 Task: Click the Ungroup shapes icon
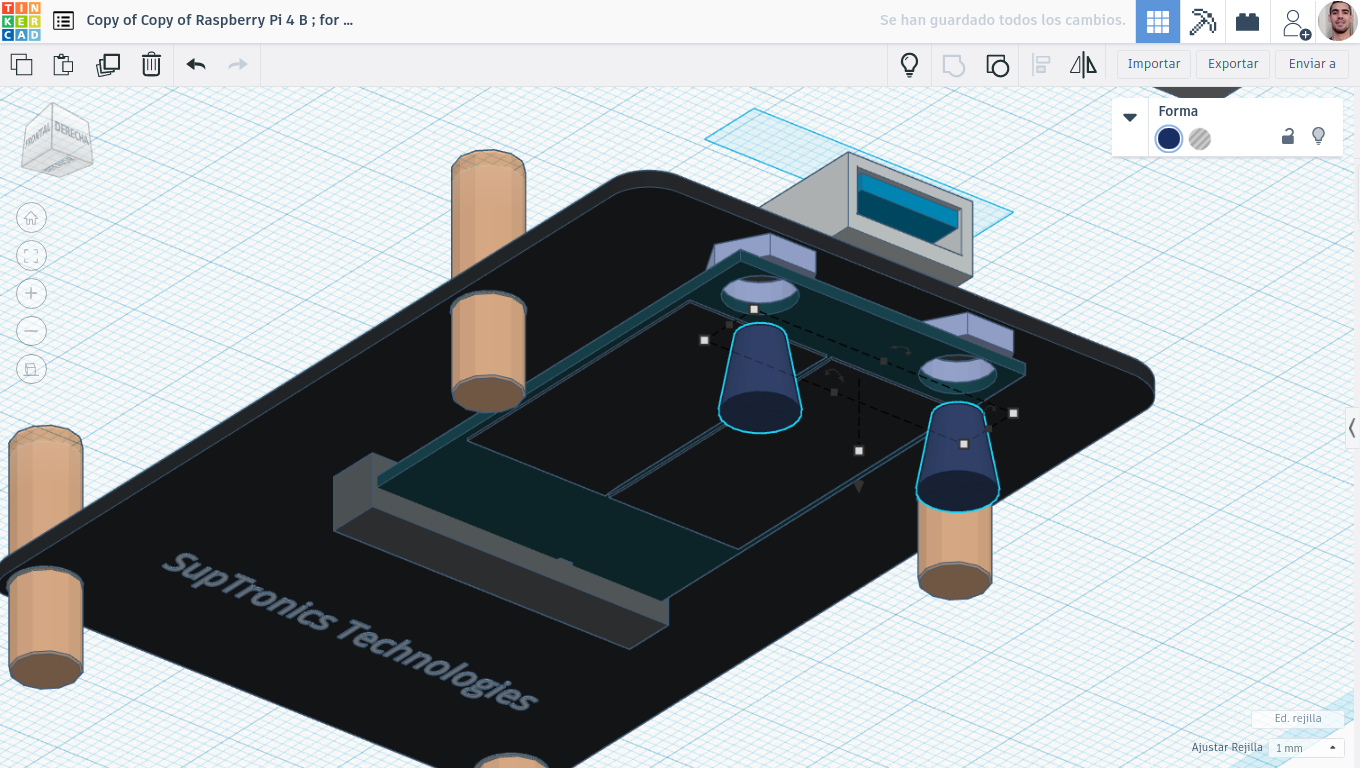(x=997, y=65)
